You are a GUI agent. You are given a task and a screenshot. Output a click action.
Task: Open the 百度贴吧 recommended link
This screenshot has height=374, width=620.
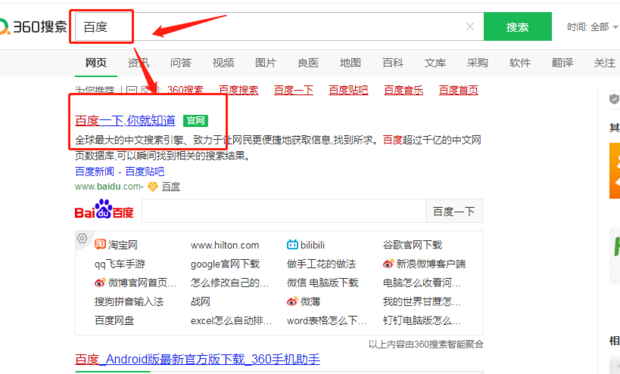coord(348,90)
